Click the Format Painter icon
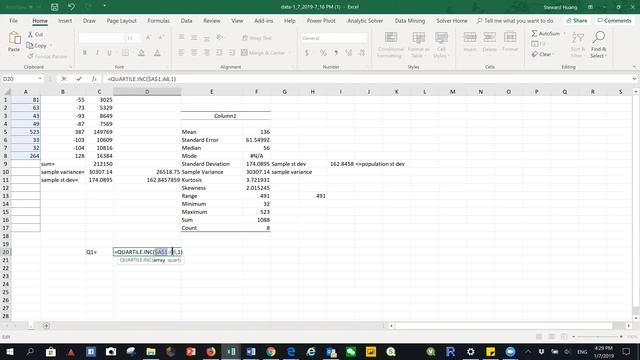Image resolution: width=640 pixels, height=360 pixels. 30,56
